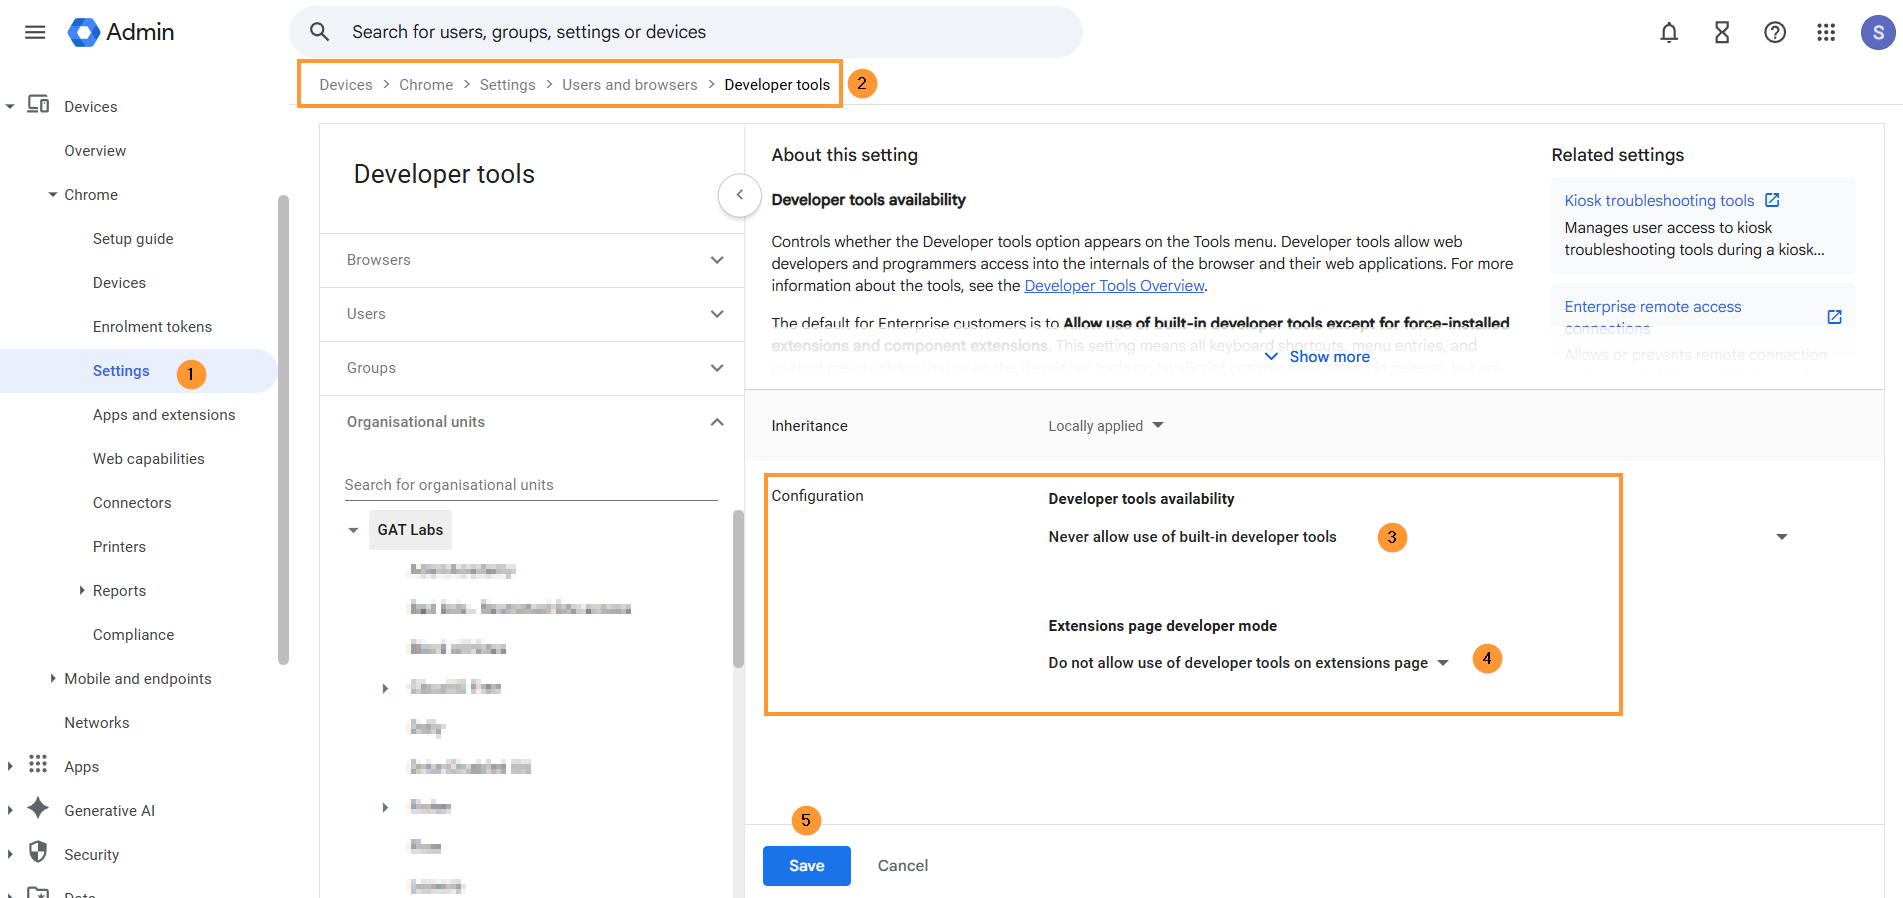Open the Developer Tools Overview link
Image resolution: width=1903 pixels, height=898 pixels.
[x=1114, y=286]
